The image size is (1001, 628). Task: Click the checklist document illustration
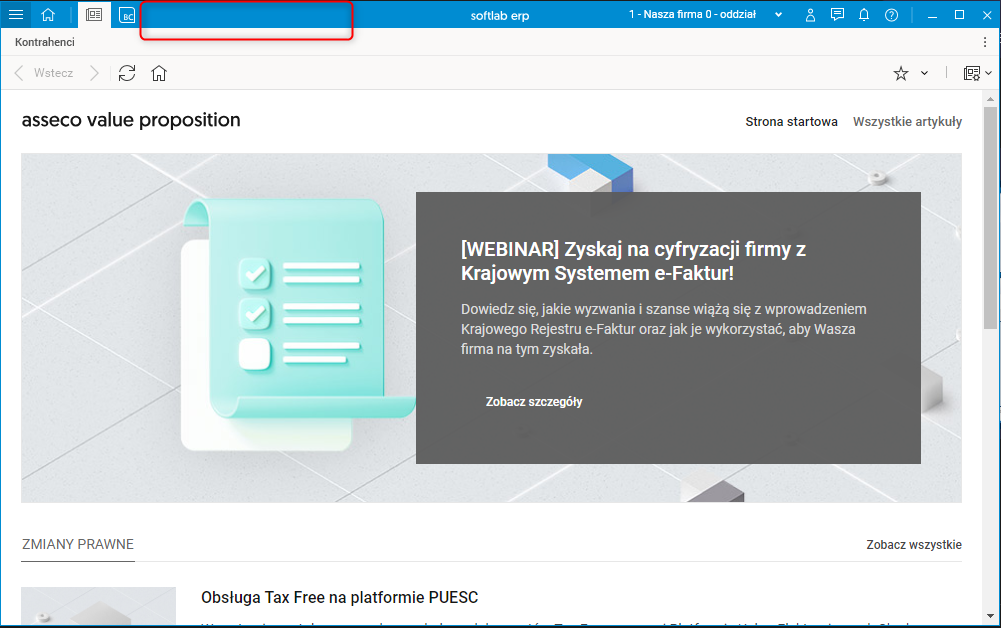(x=297, y=324)
